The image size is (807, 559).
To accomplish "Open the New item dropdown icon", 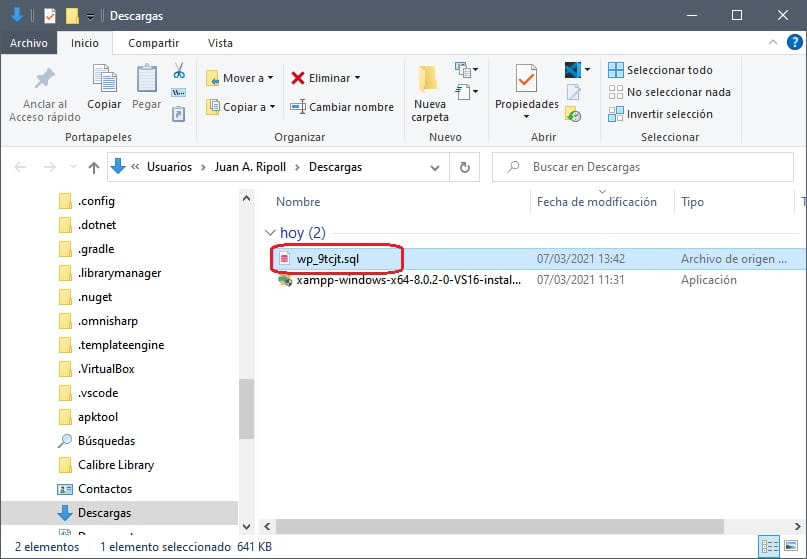I will click(x=466, y=69).
